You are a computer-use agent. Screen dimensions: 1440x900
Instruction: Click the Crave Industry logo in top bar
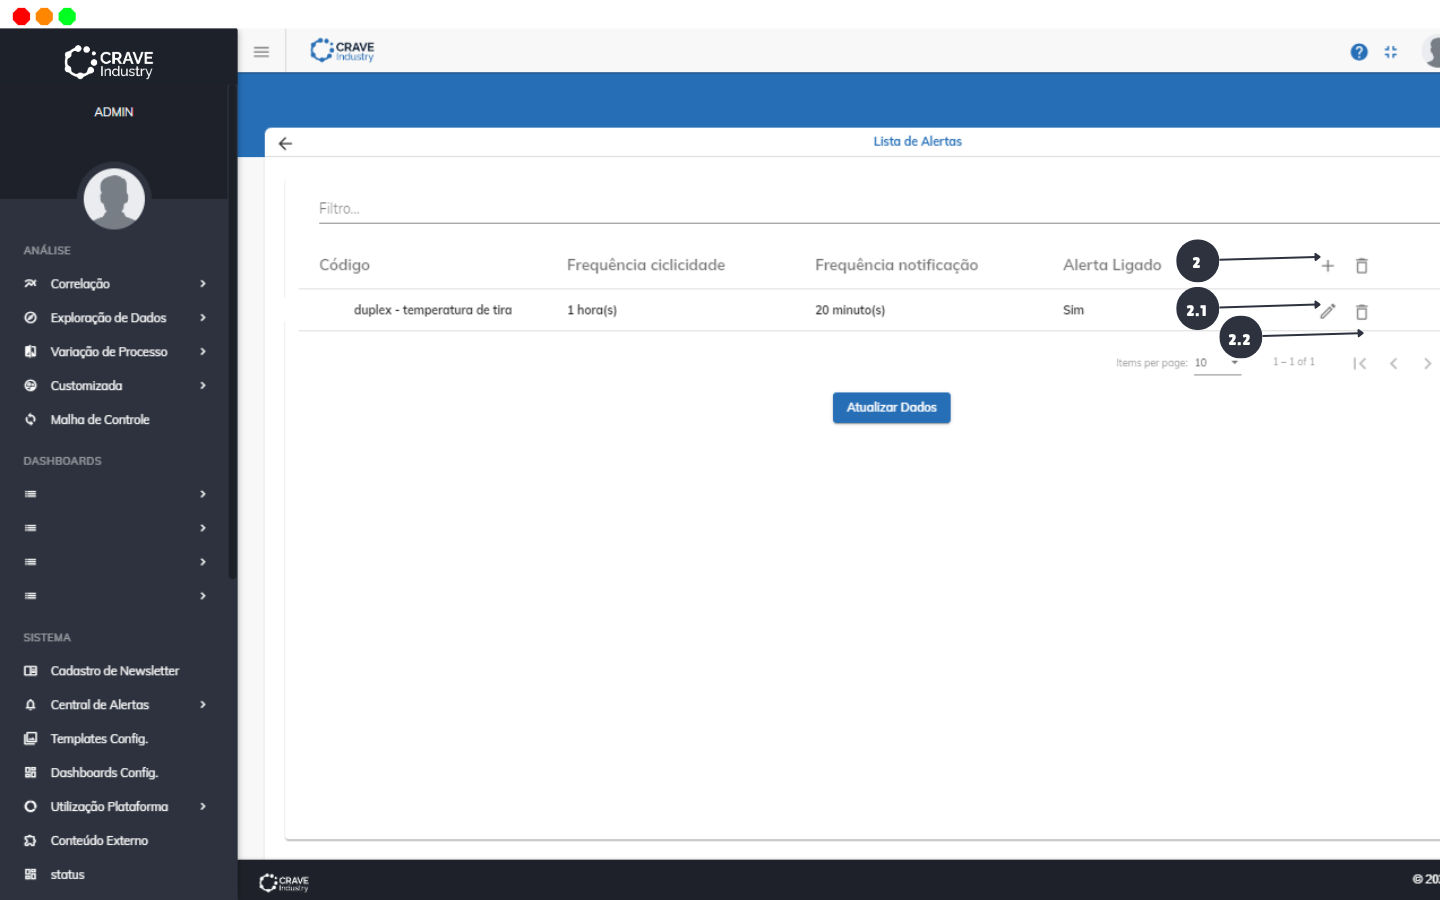[342, 50]
